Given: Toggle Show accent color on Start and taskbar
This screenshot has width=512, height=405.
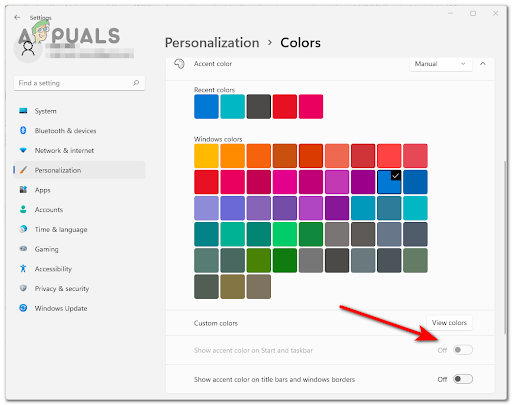Looking at the screenshot, I should click(463, 350).
